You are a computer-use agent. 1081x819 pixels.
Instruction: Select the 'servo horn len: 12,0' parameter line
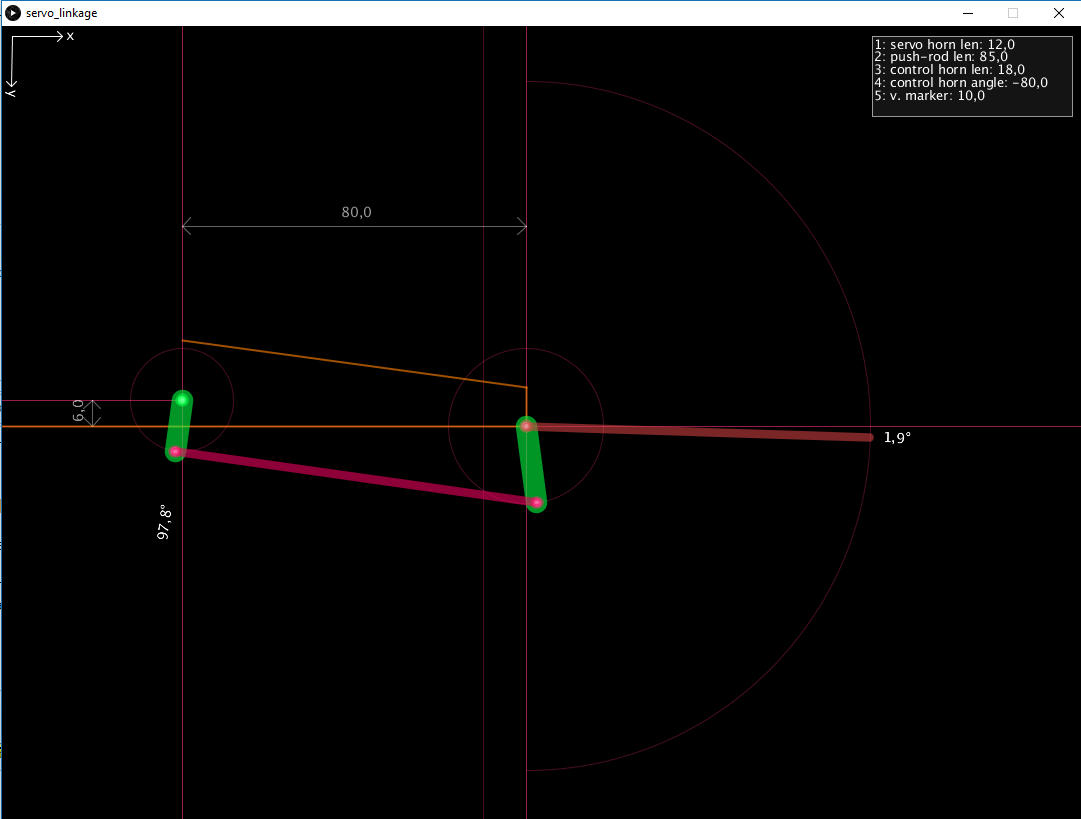tap(944, 44)
